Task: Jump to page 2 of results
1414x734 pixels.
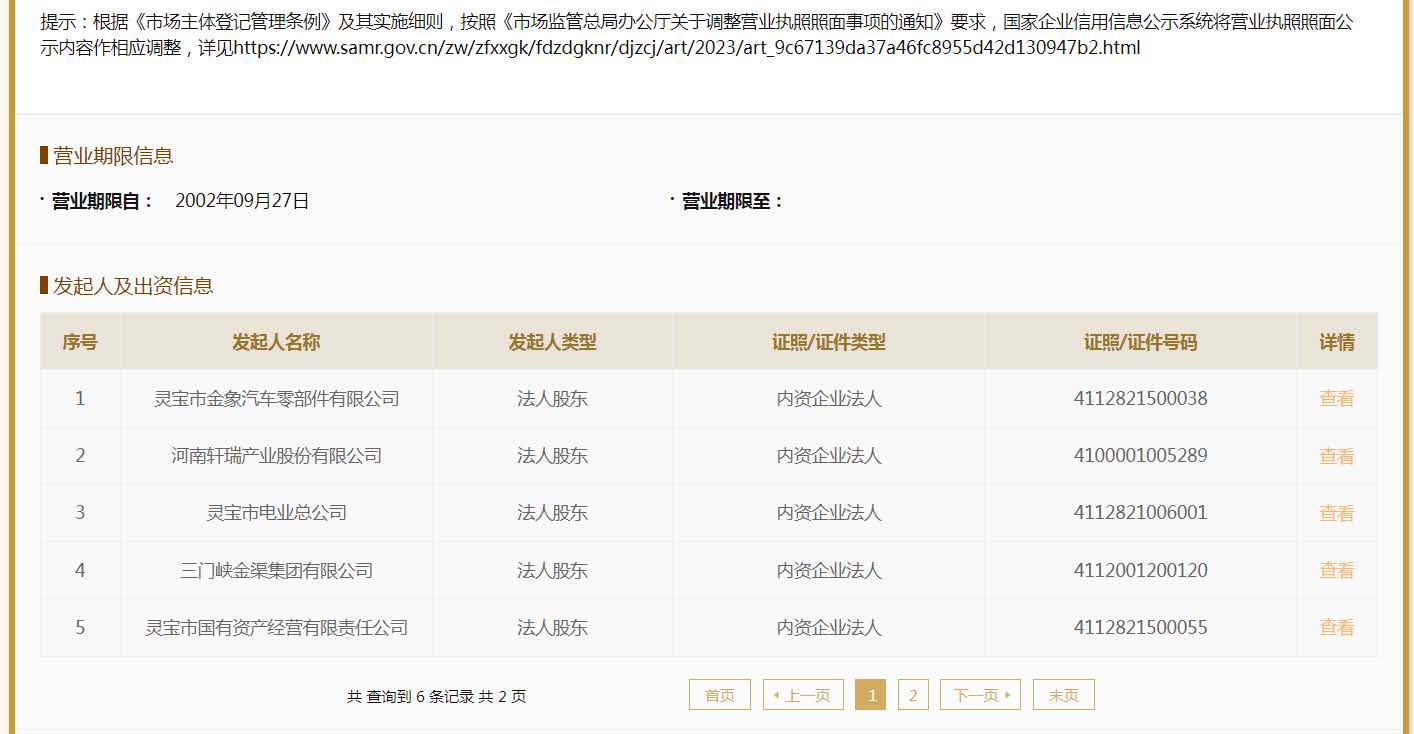Action: pyautogui.click(x=913, y=695)
